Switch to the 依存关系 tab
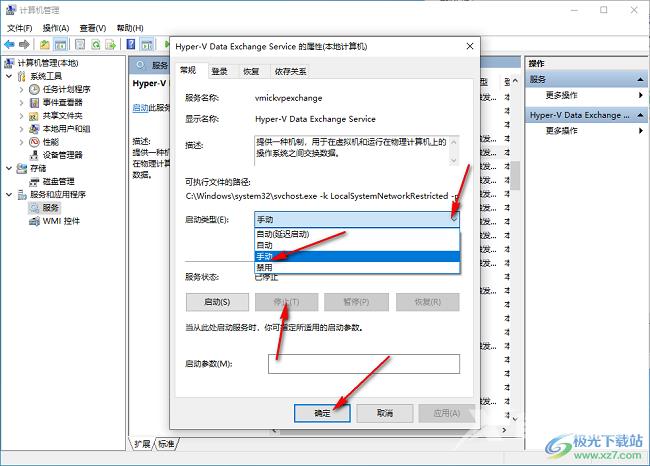 (290, 71)
